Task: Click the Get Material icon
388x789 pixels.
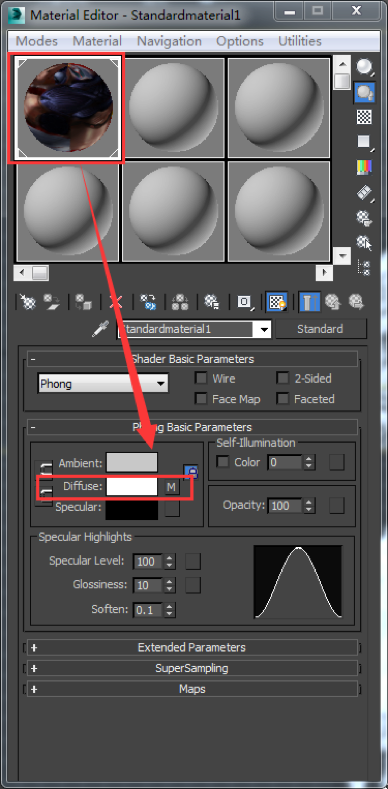Action: click(27, 302)
